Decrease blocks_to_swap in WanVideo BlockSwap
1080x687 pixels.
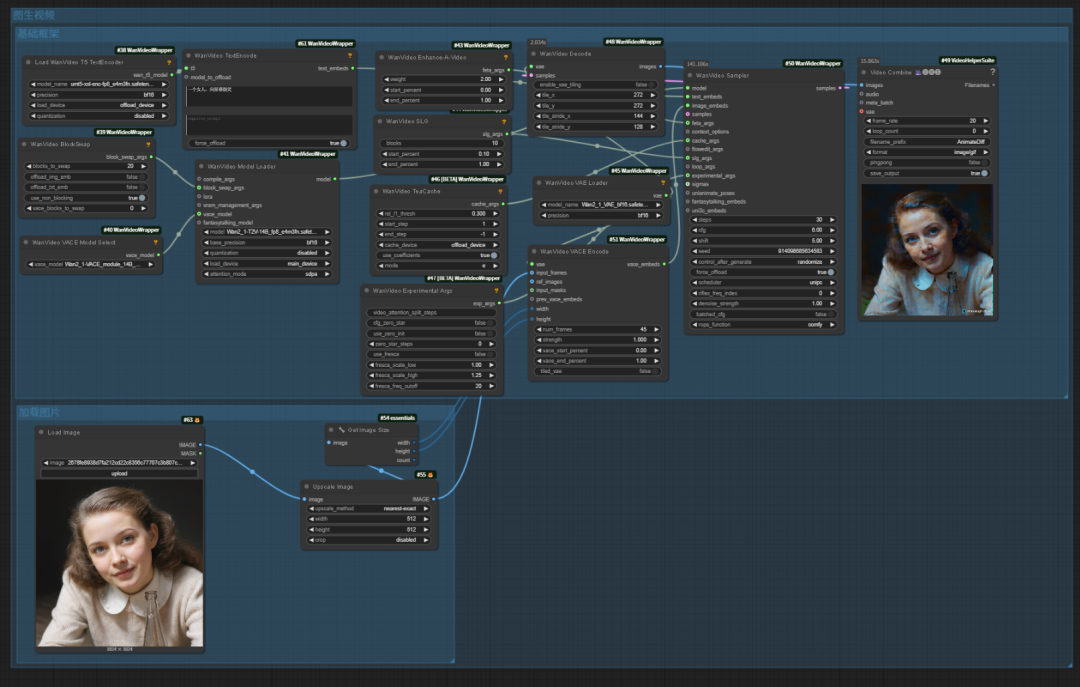[x=29, y=166]
